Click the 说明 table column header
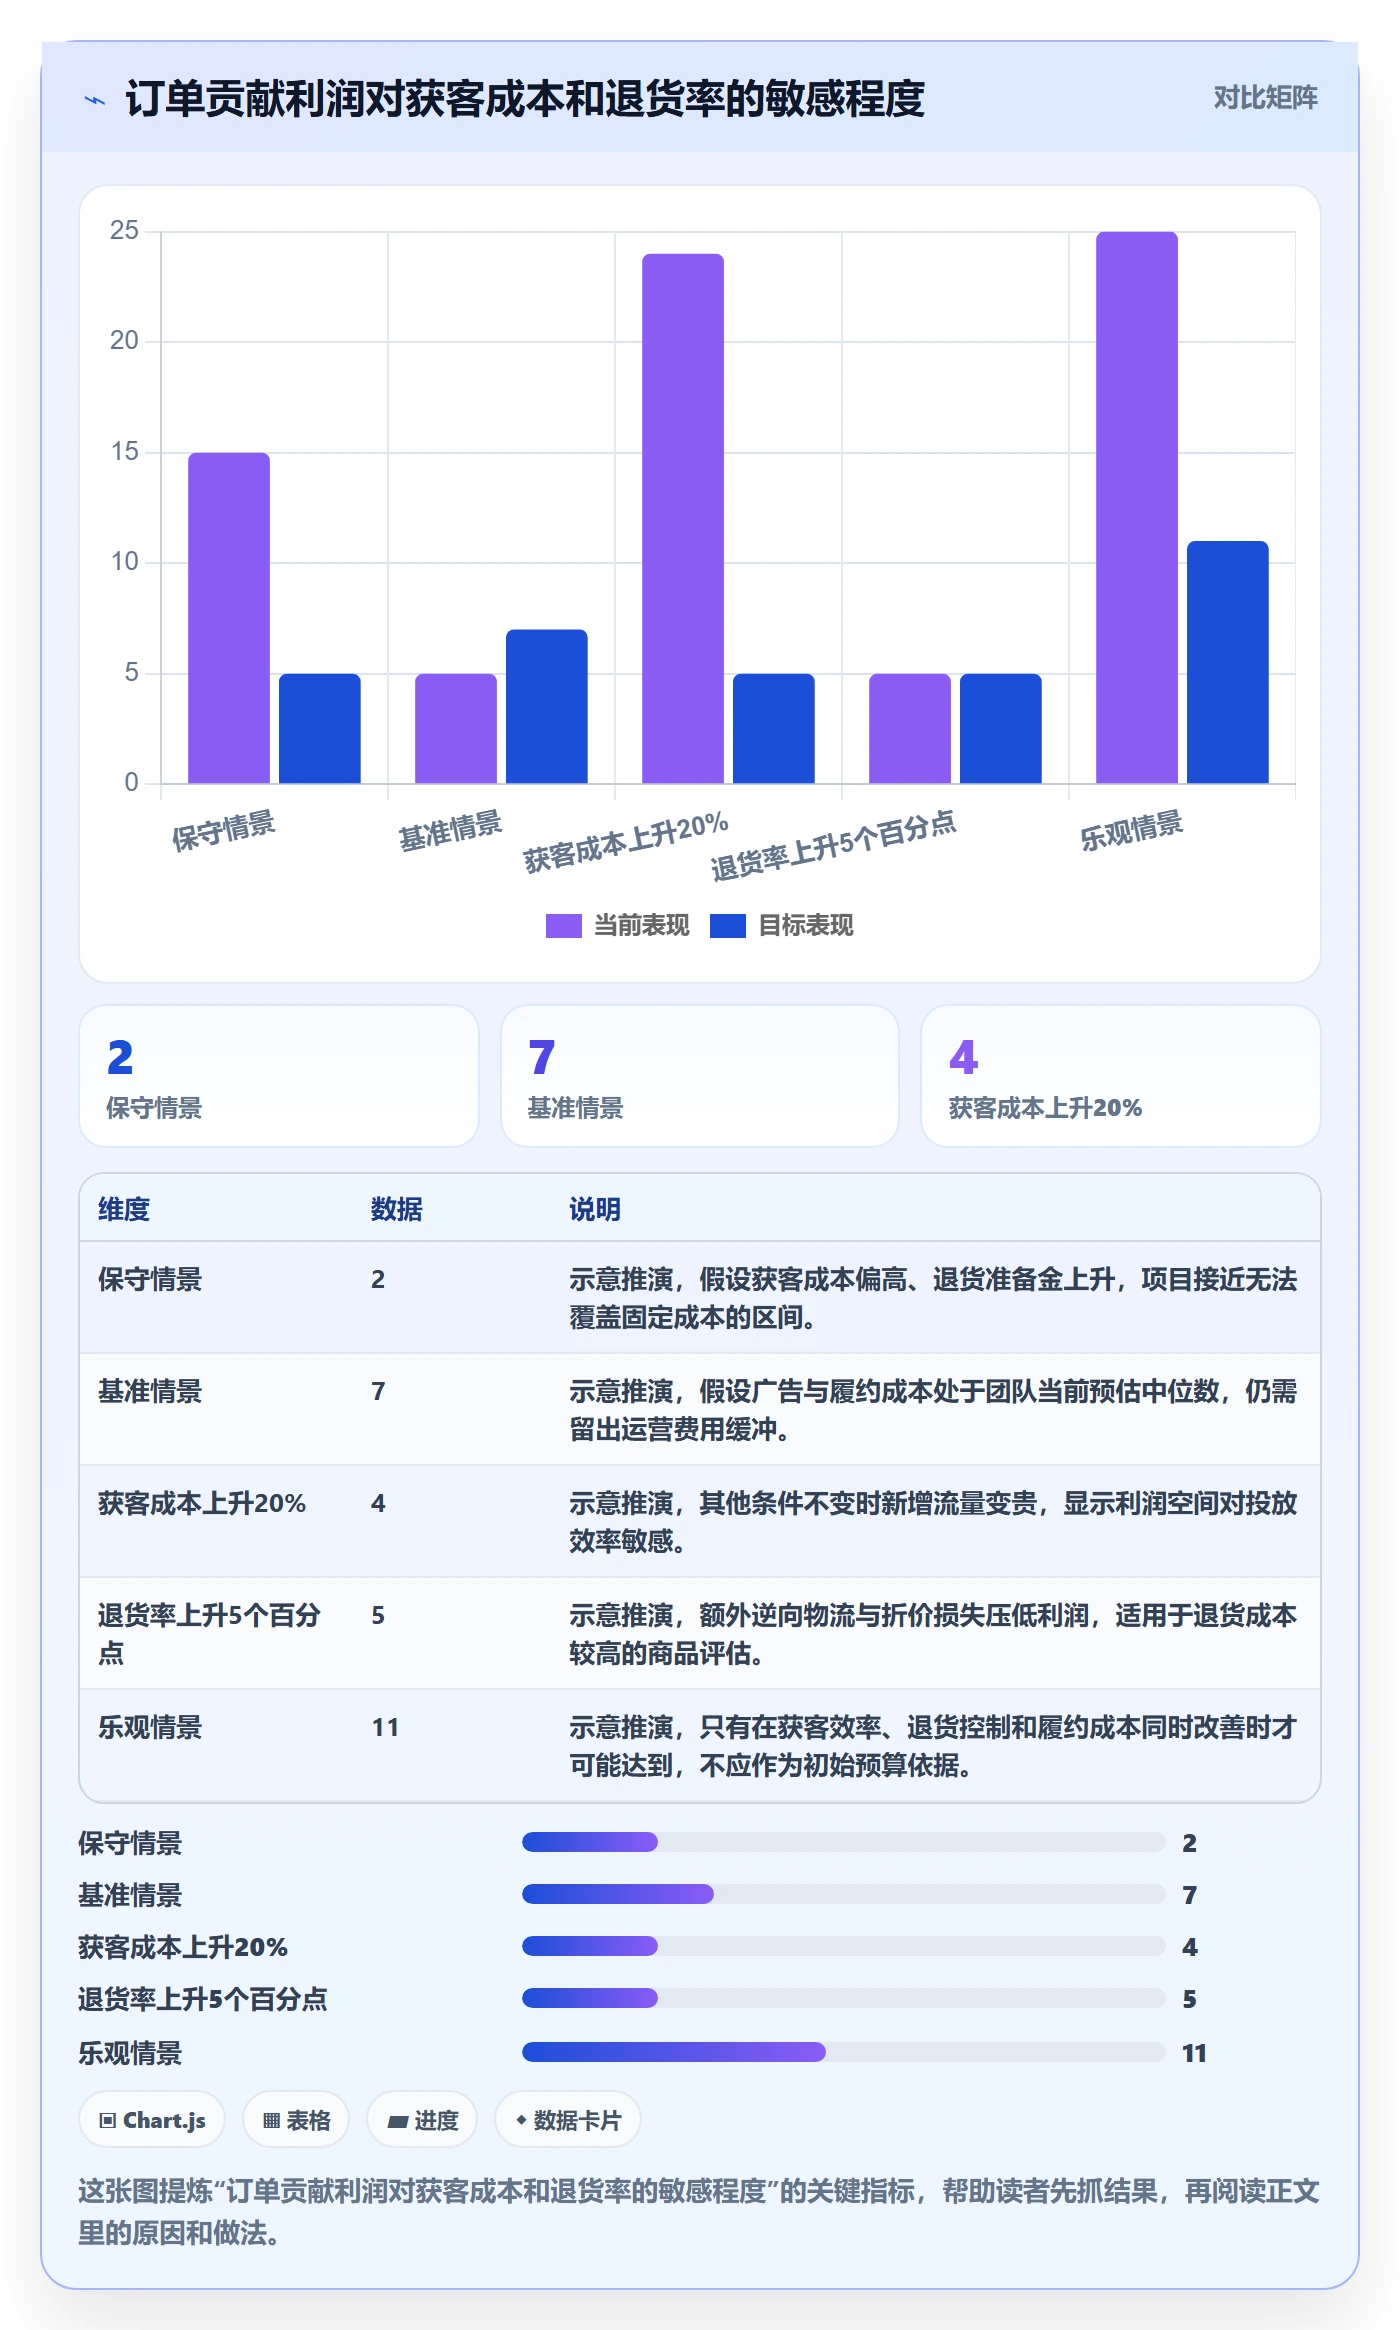This screenshot has height=2330, width=1400. 595,1209
